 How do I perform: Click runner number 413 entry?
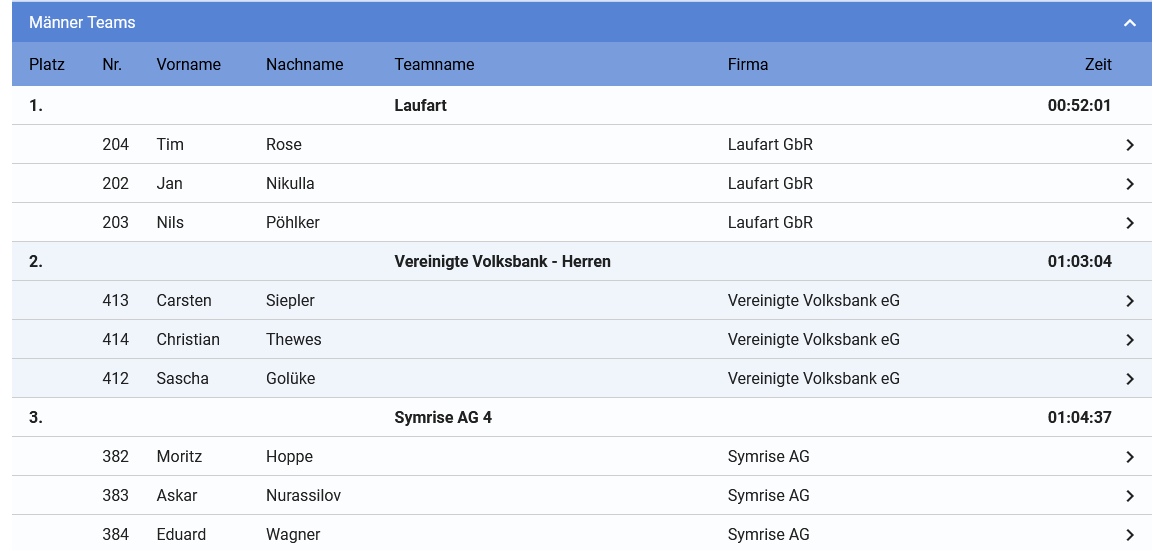click(115, 300)
